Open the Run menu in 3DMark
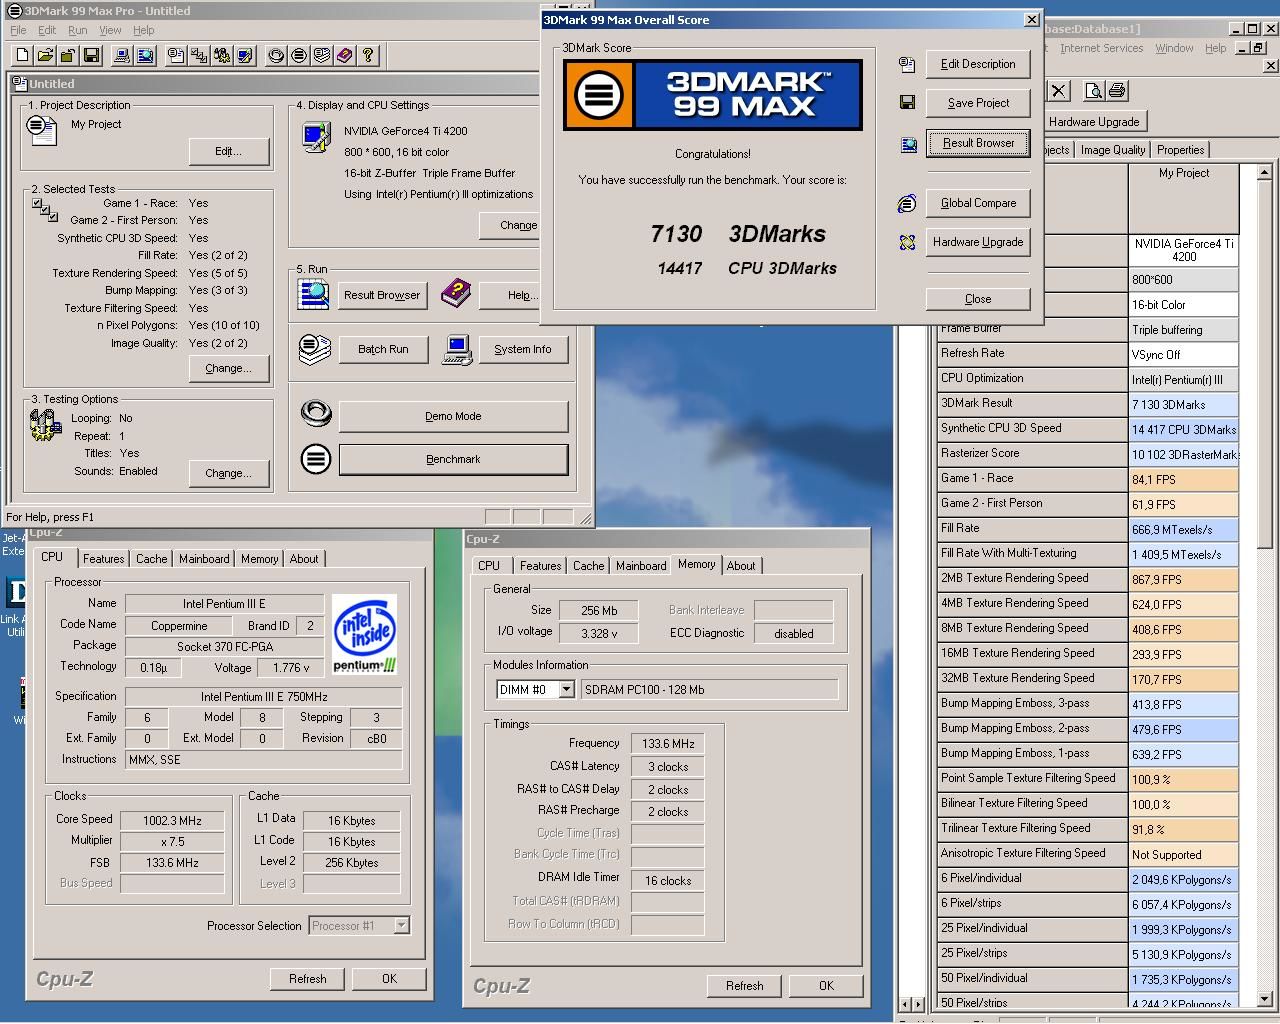Screen dimensions: 1280x1024 click(77, 30)
